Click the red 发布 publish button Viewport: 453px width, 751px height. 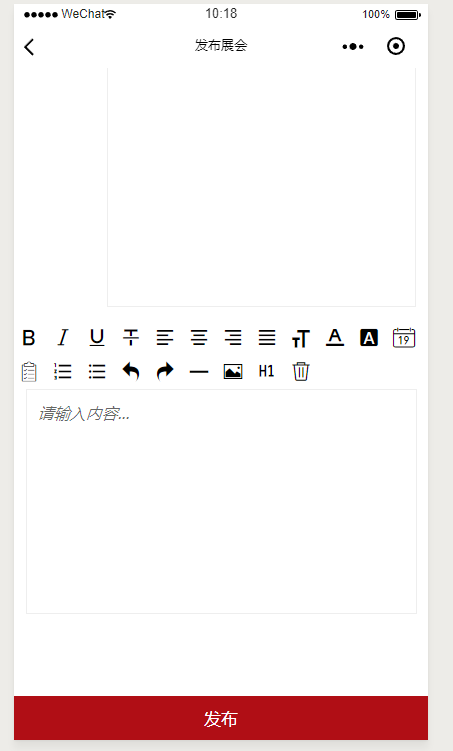point(221,718)
